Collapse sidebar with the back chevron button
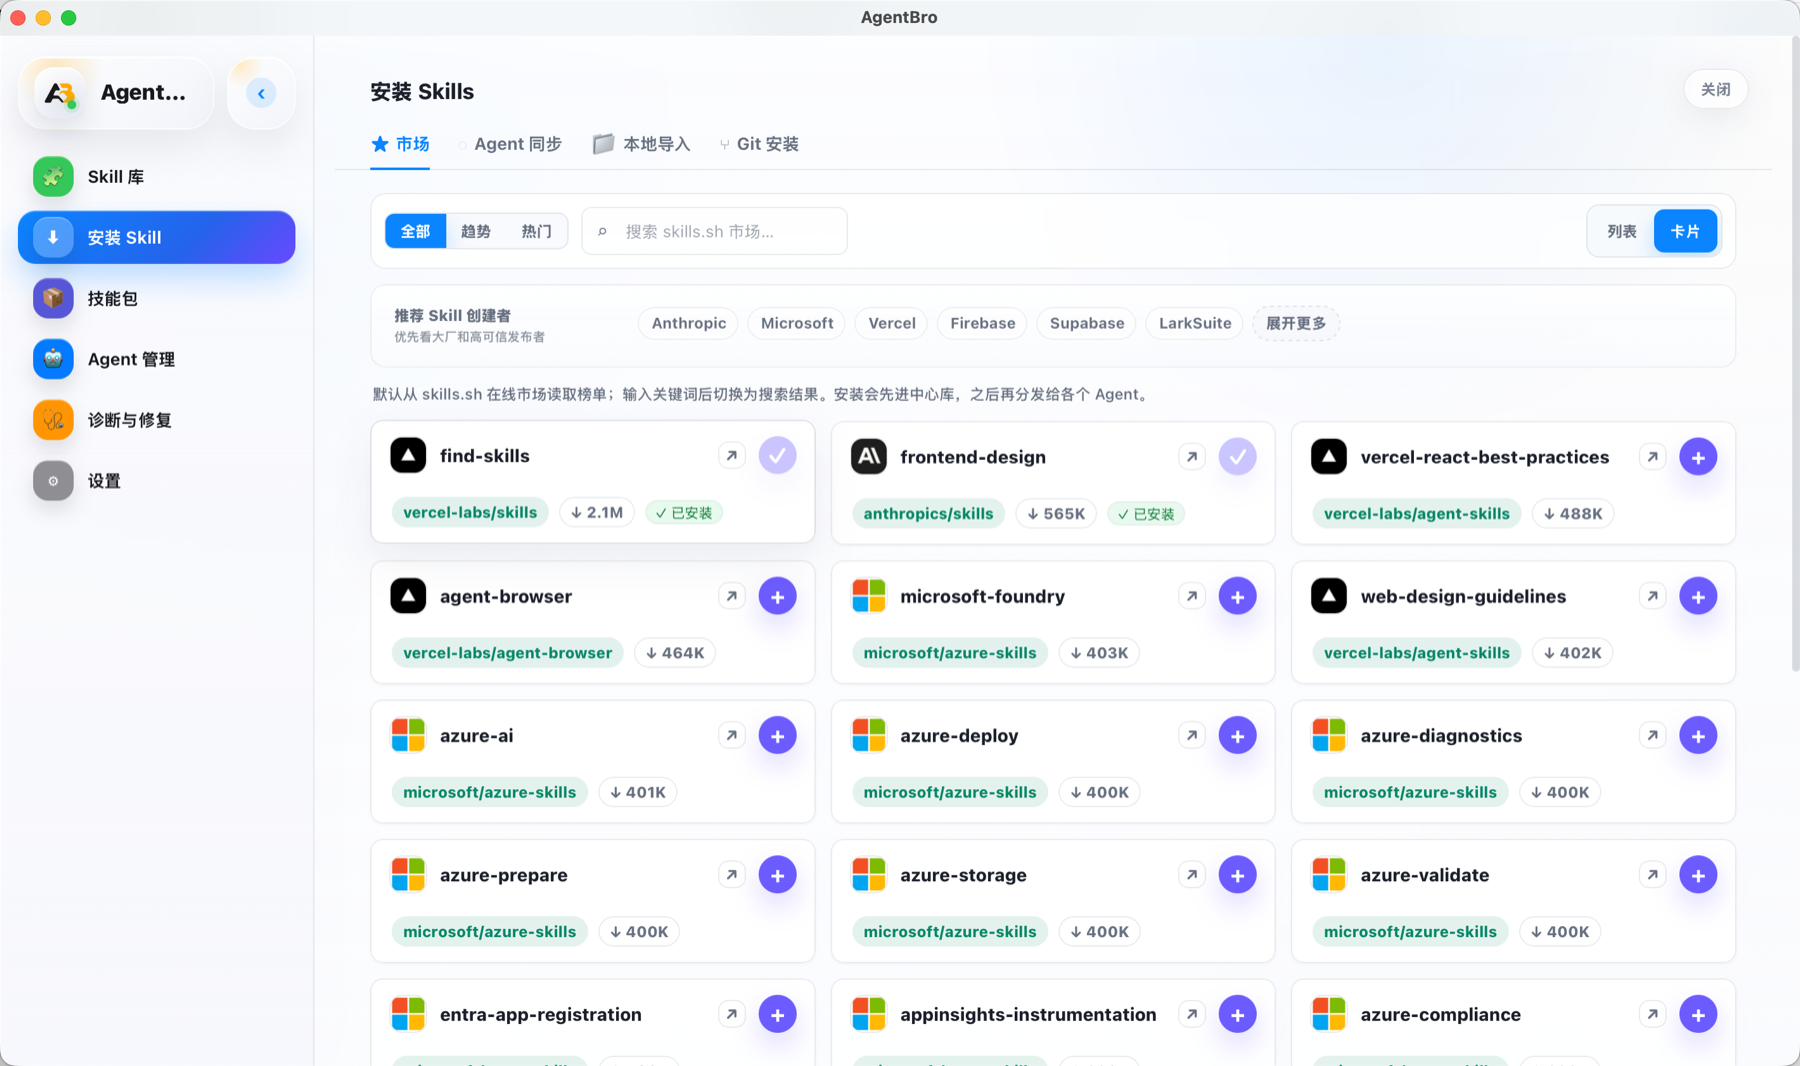This screenshot has width=1800, height=1066. coord(261,93)
